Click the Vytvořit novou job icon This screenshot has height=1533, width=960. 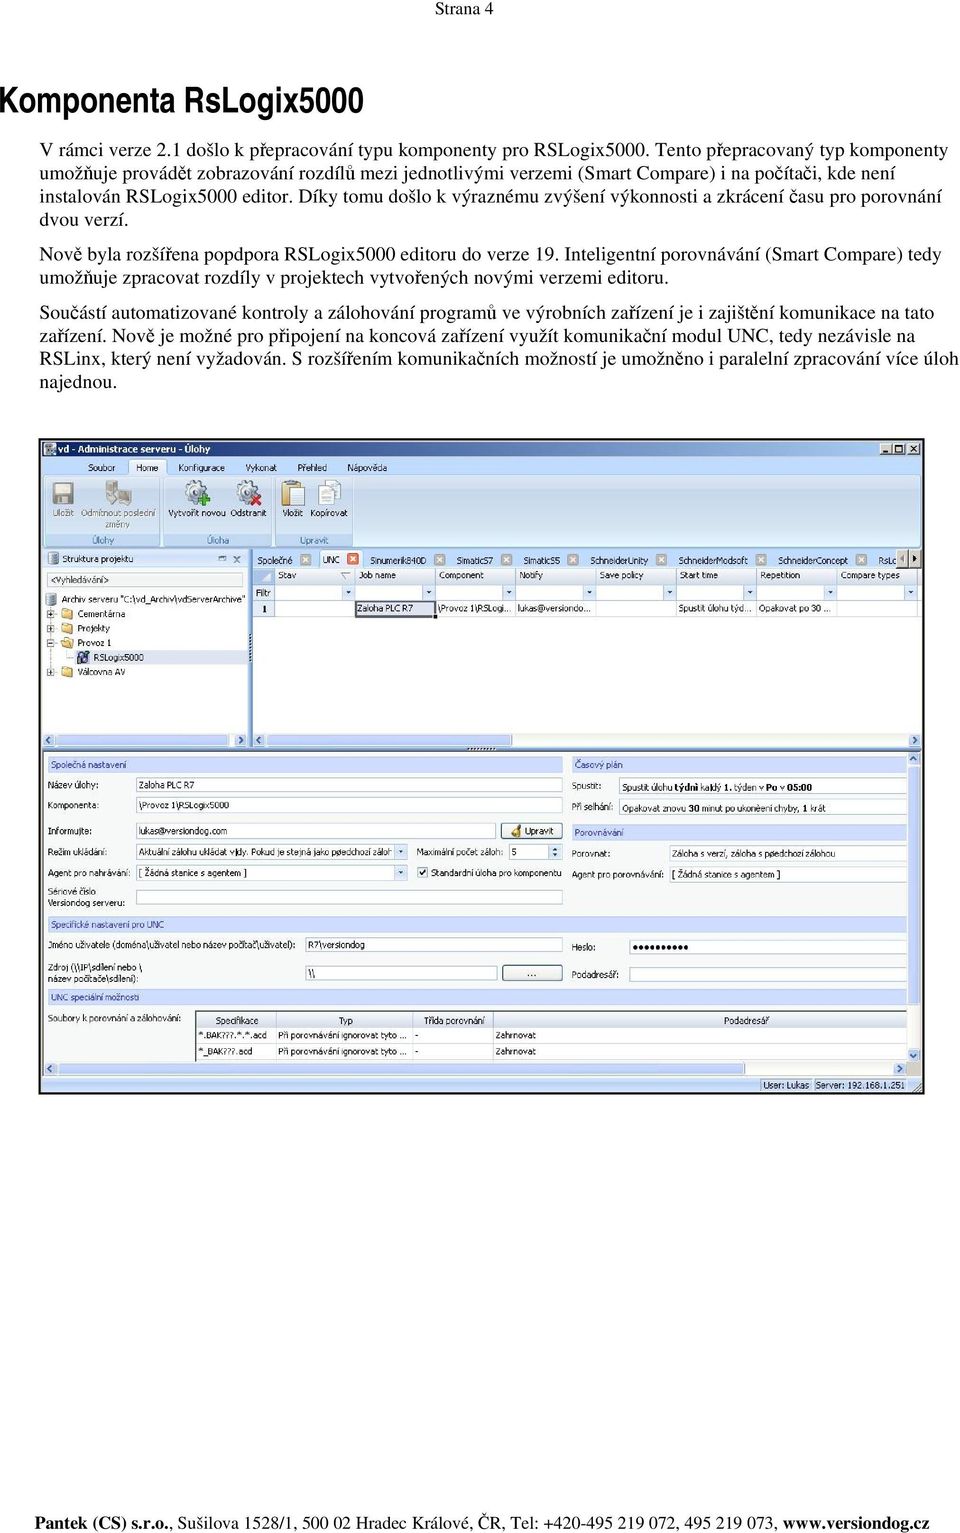tap(197, 492)
